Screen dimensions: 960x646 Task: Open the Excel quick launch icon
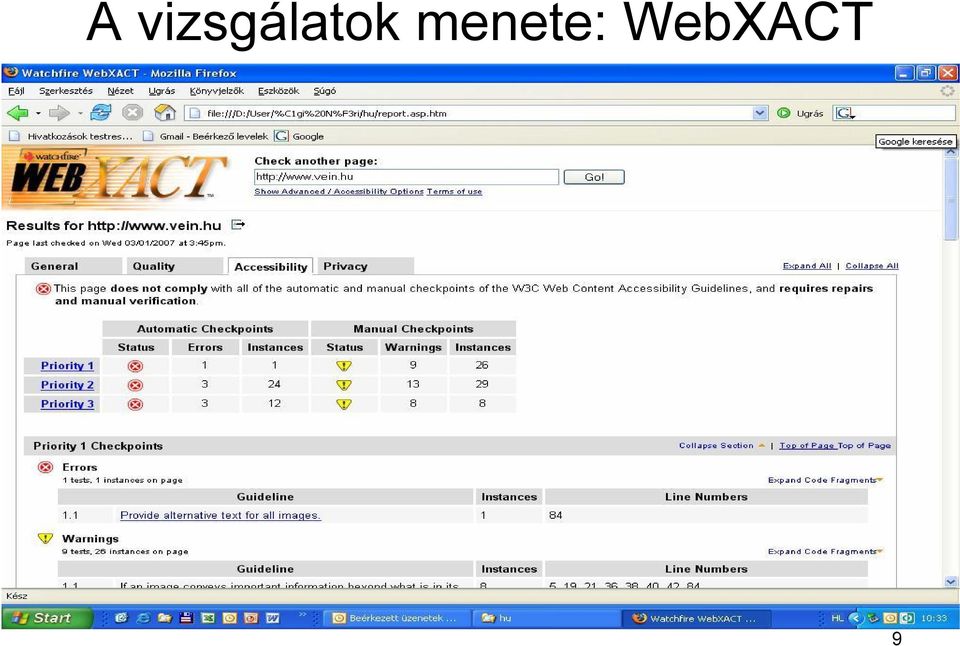click(208, 618)
